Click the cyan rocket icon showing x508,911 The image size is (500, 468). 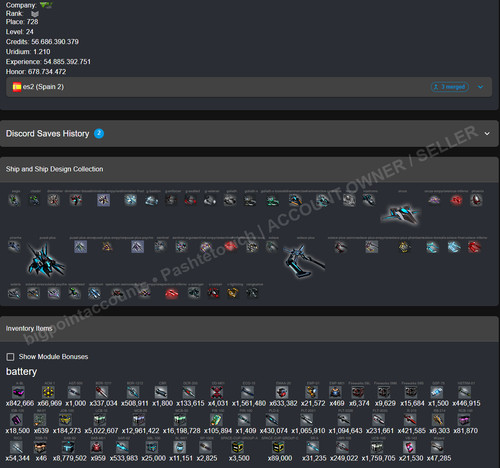133,392
